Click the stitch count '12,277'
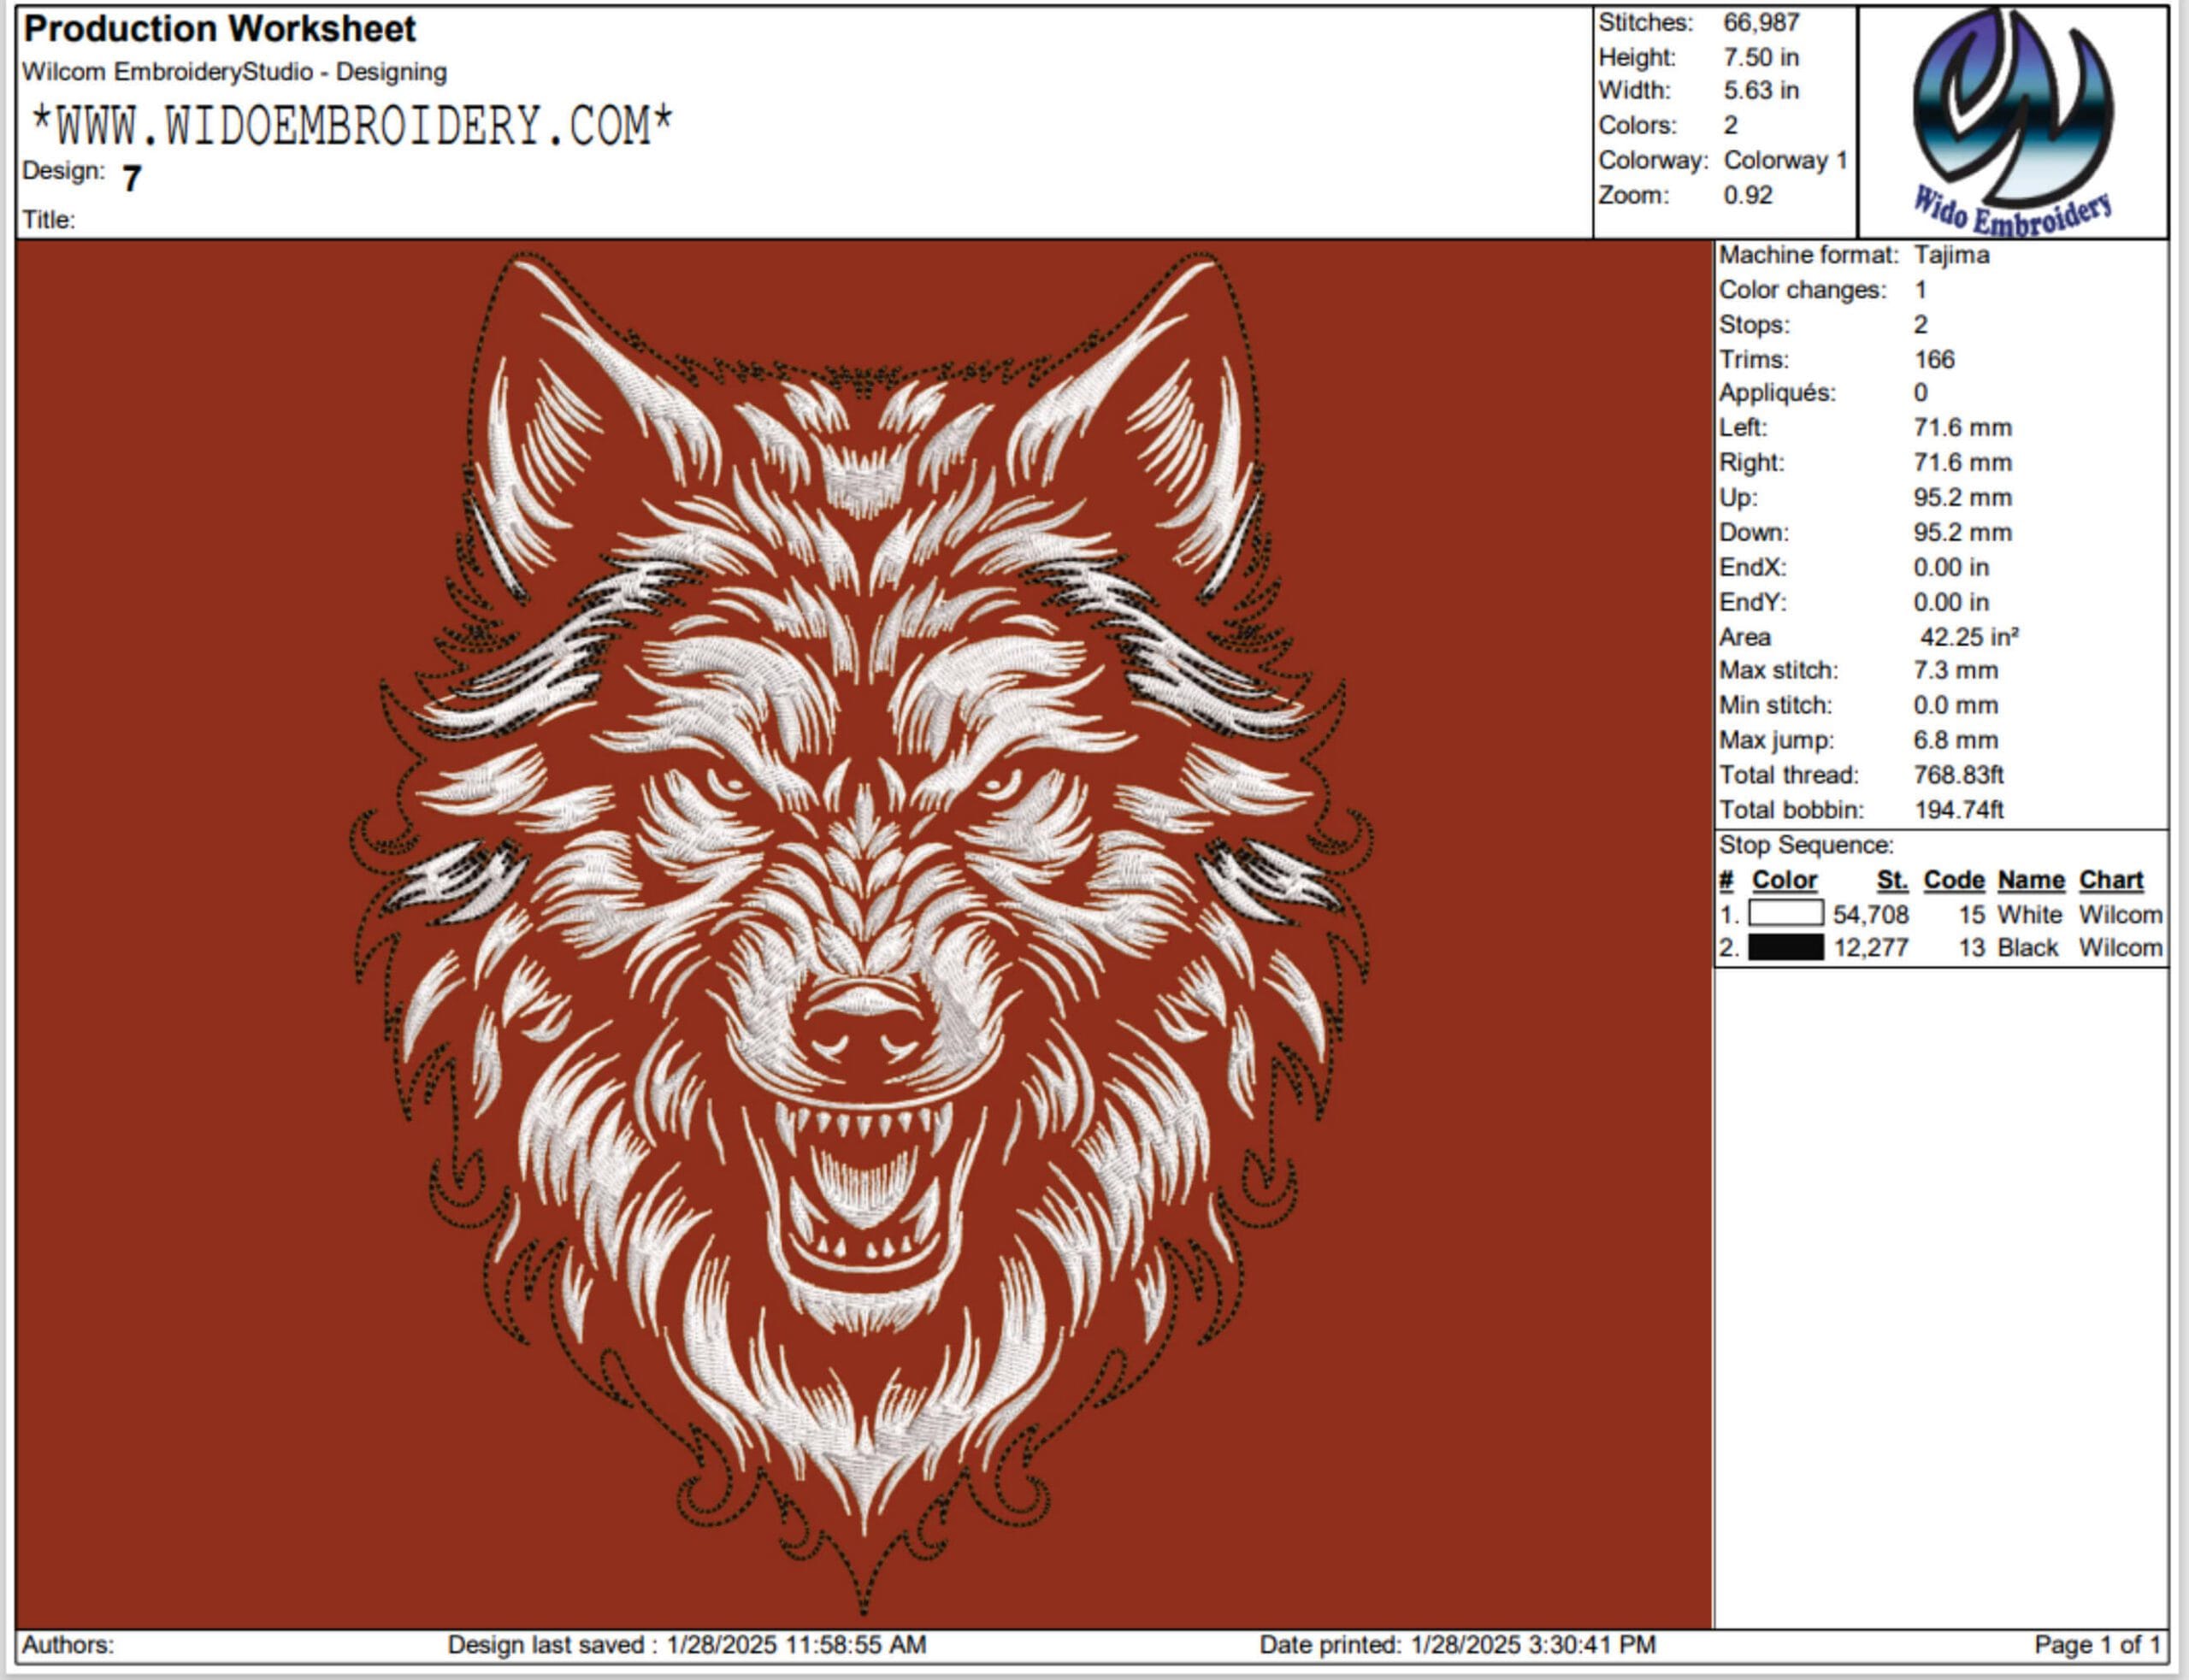Viewport: 2189px width, 1680px height. point(1870,948)
